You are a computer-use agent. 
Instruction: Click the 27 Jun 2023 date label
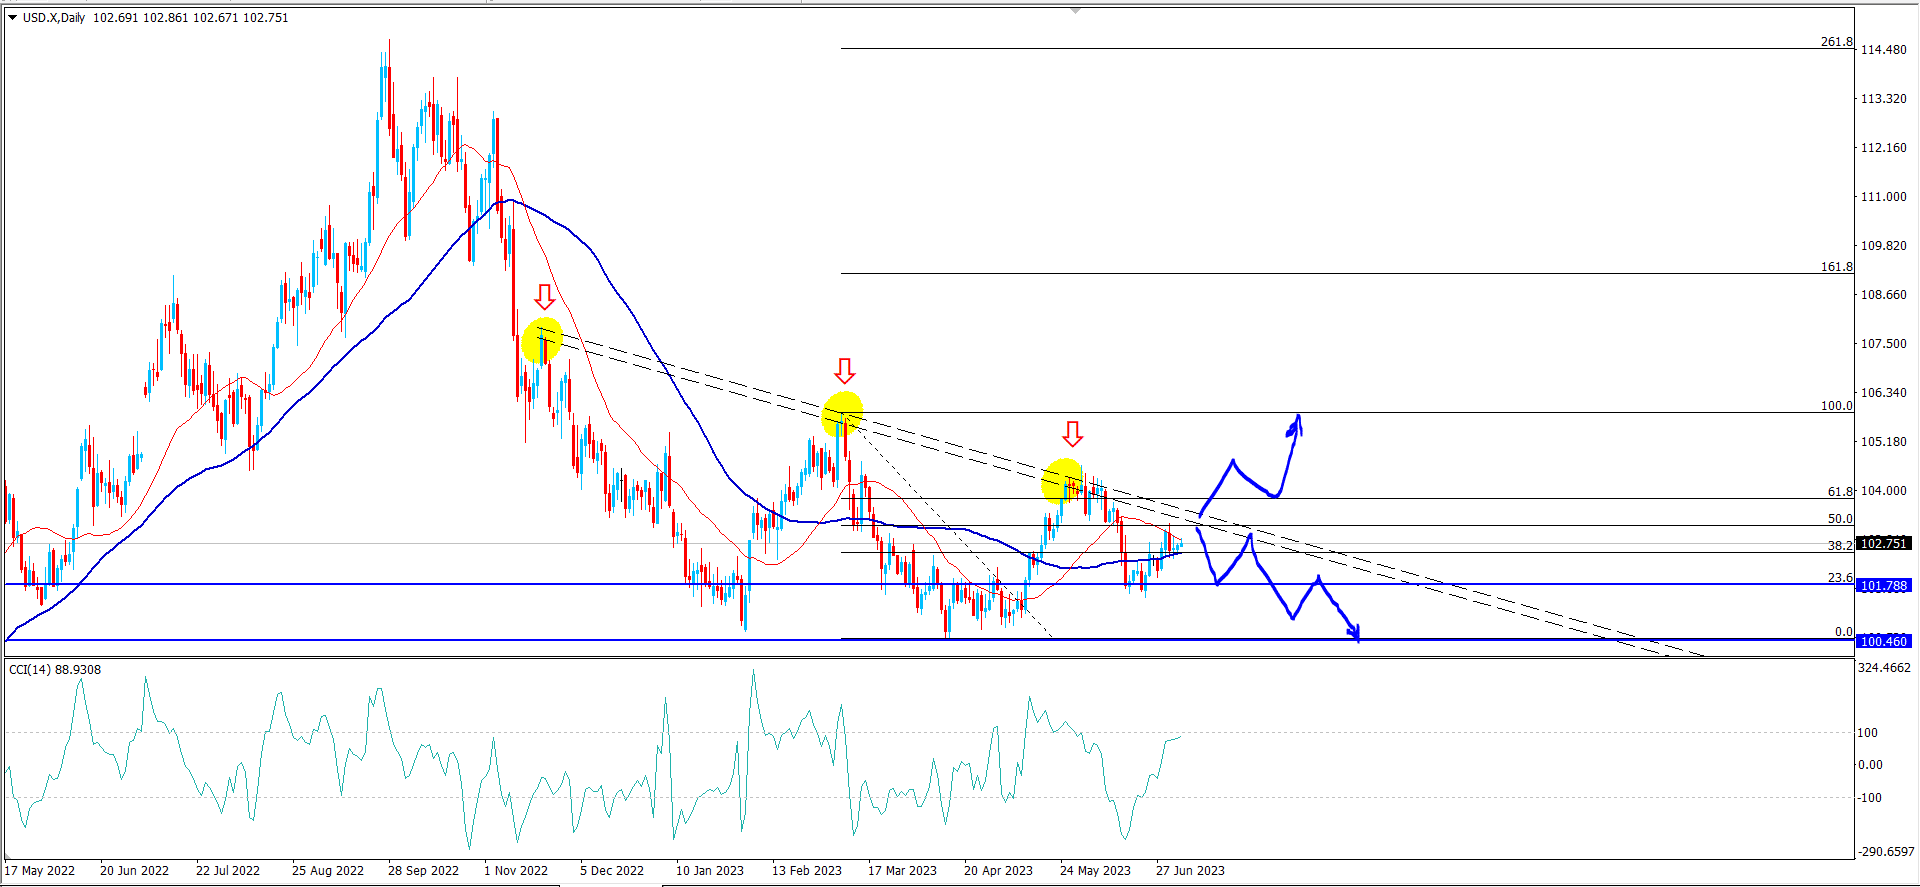pos(1190,871)
